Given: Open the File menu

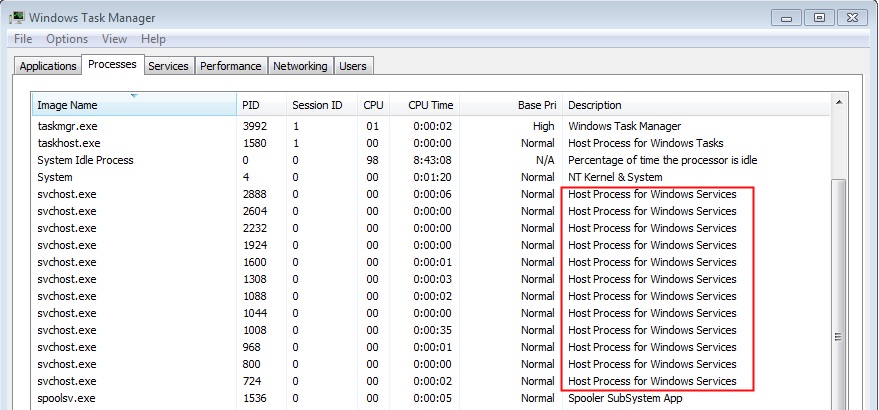Looking at the screenshot, I should click(23, 39).
